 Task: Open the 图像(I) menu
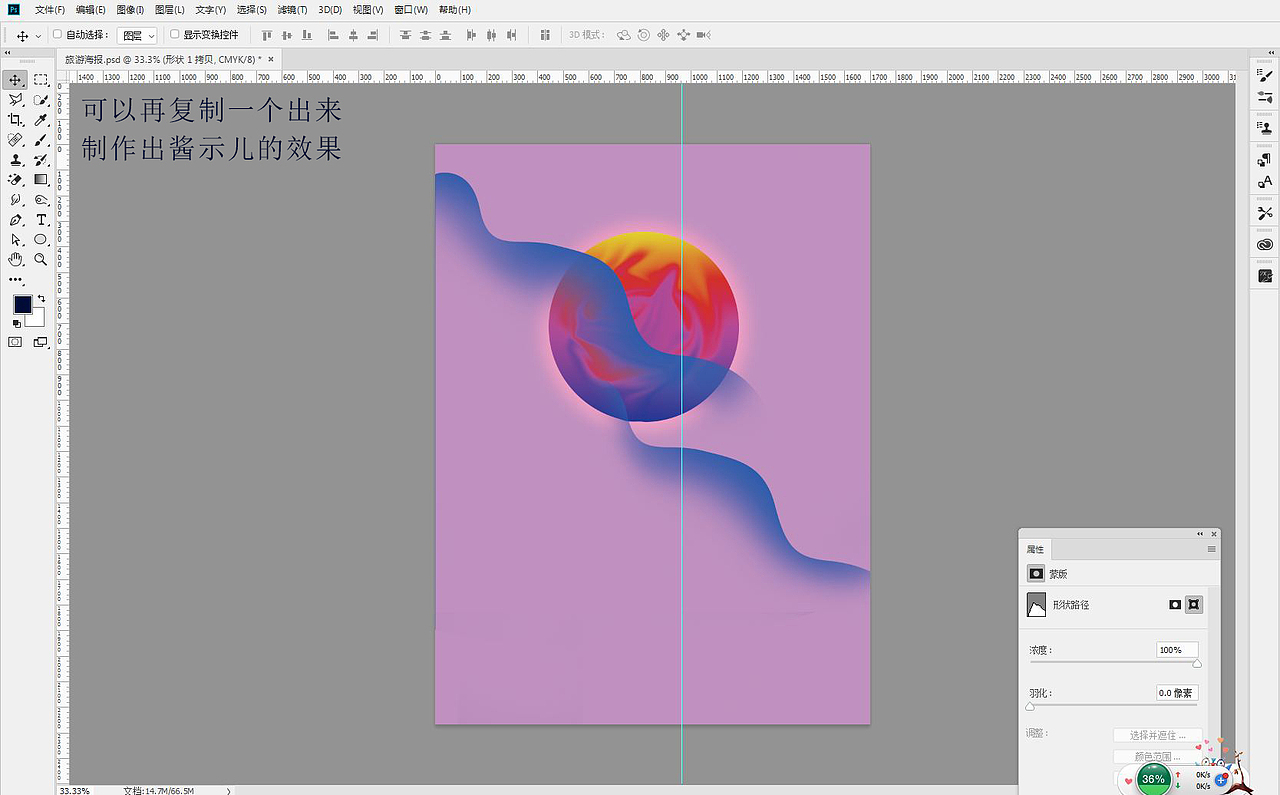[130, 10]
